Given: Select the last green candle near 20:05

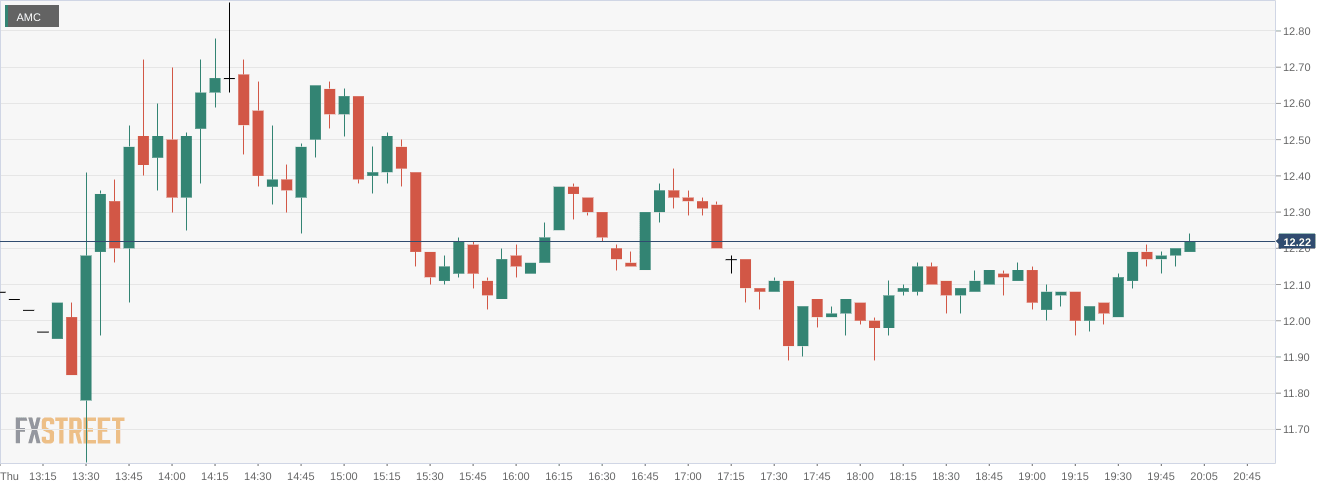Looking at the screenshot, I should [x=1190, y=246].
